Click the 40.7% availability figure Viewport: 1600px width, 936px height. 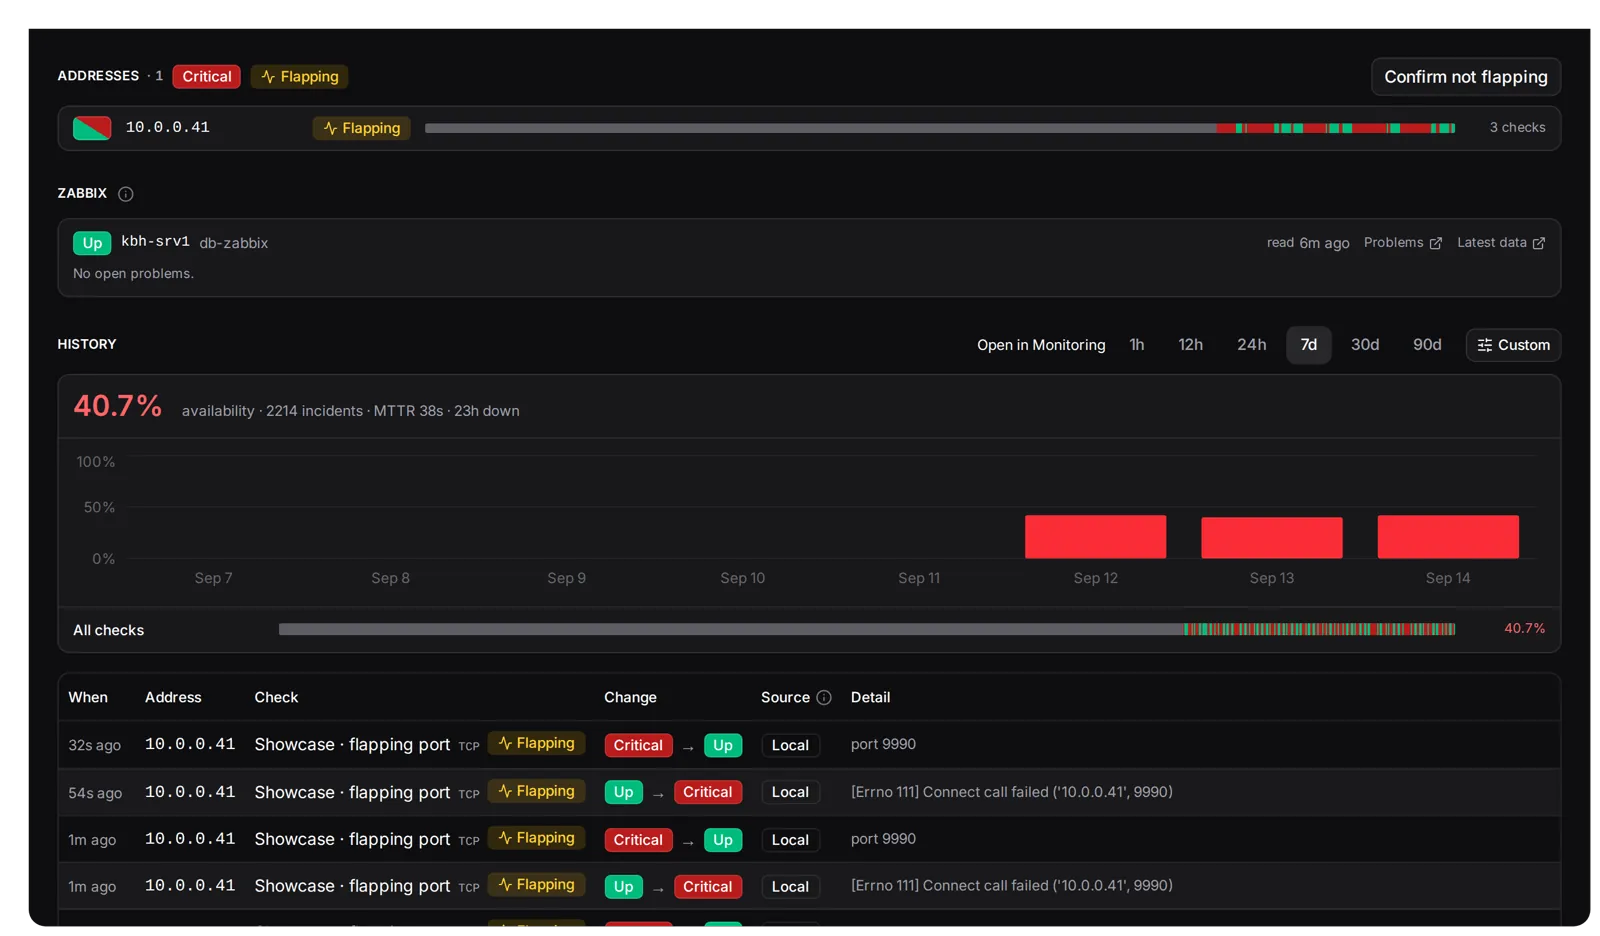117,406
